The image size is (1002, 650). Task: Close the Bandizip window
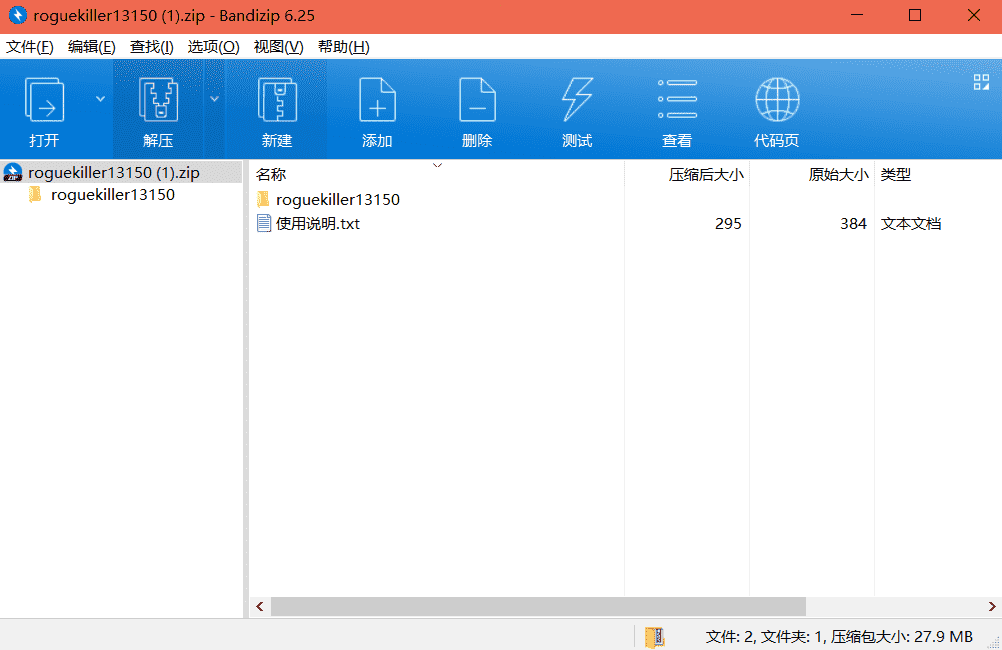974,15
